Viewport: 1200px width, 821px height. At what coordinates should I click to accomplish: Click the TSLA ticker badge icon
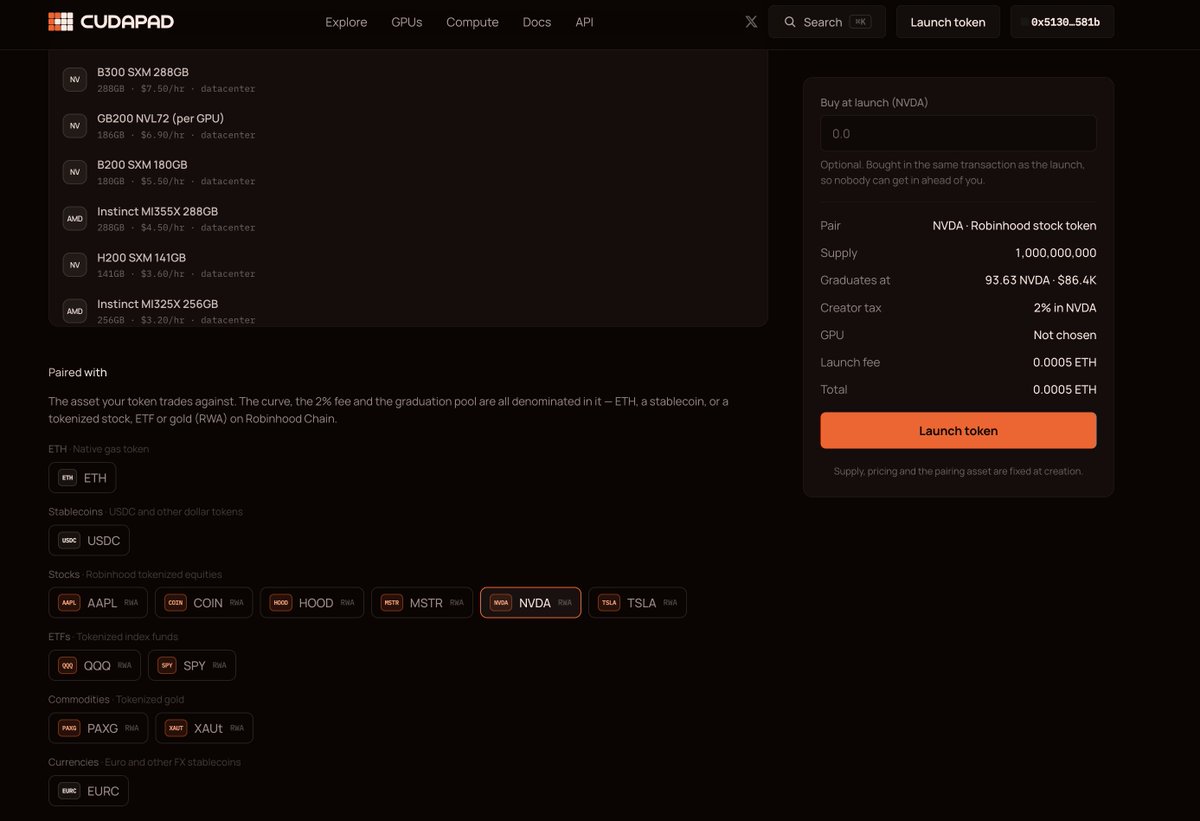[x=609, y=603]
